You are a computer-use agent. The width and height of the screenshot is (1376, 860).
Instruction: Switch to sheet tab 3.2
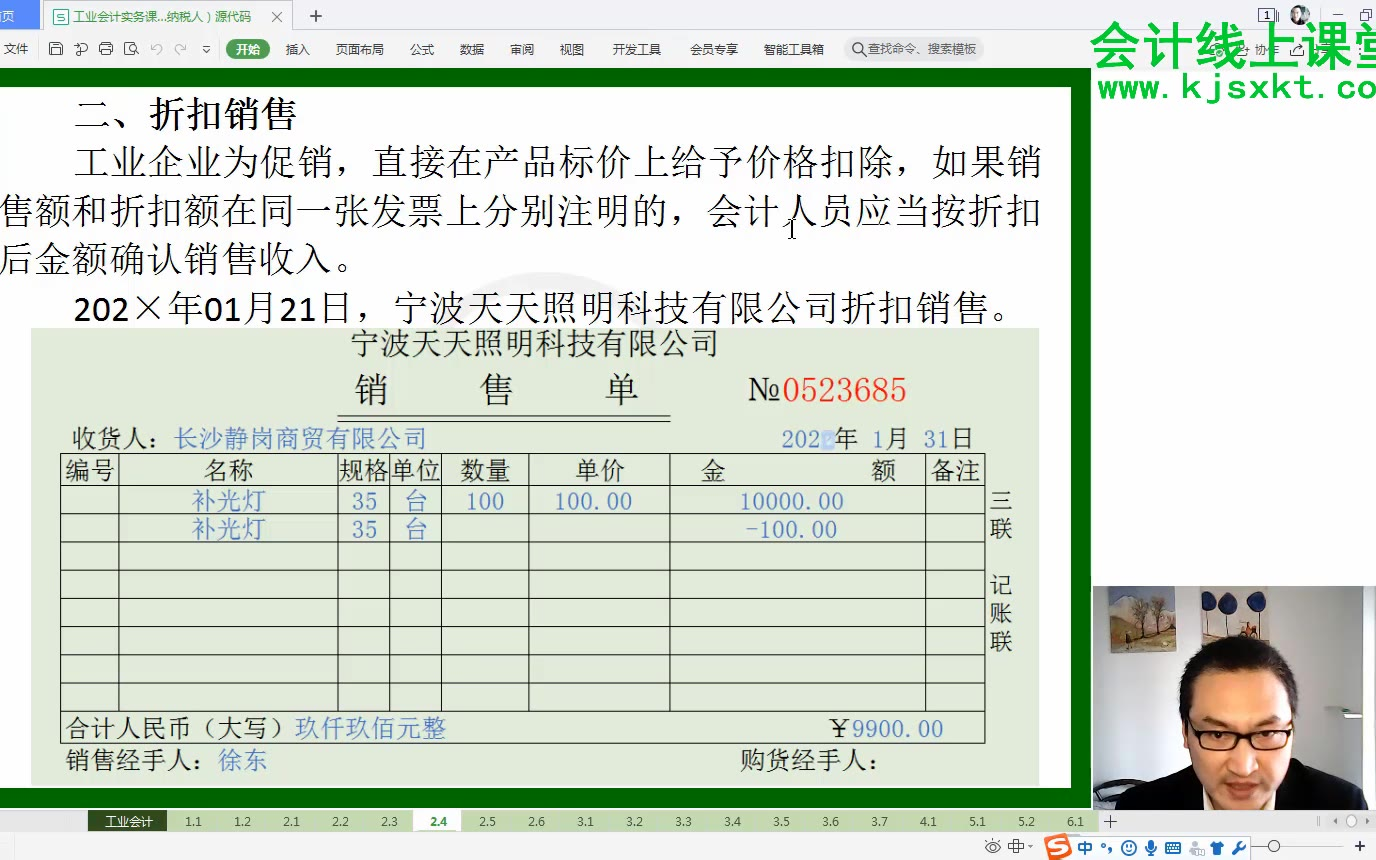634,821
